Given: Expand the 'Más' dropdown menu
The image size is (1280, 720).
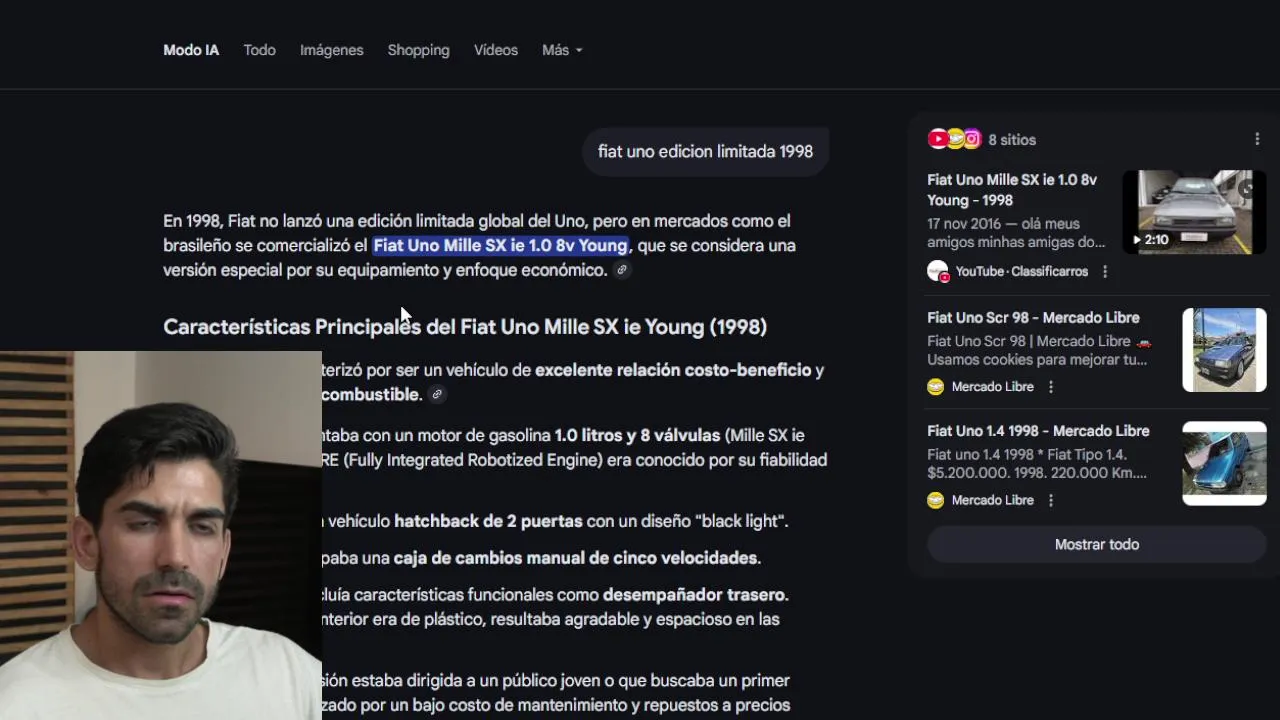Looking at the screenshot, I should point(562,50).
